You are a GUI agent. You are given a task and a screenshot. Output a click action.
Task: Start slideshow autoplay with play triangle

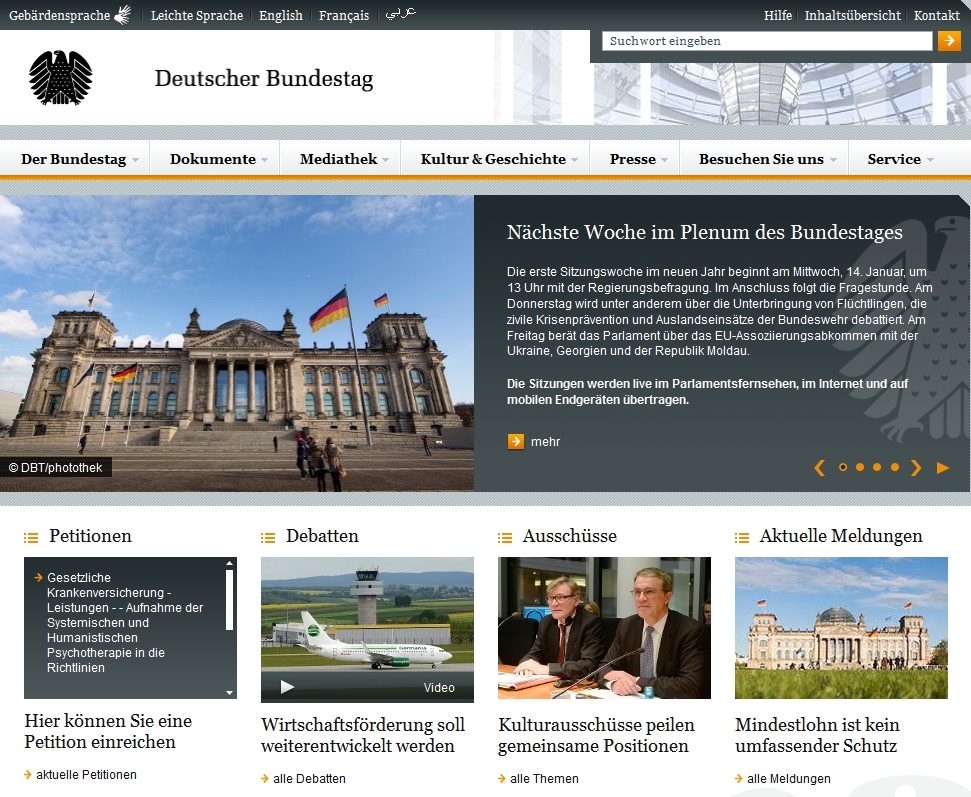point(943,468)
